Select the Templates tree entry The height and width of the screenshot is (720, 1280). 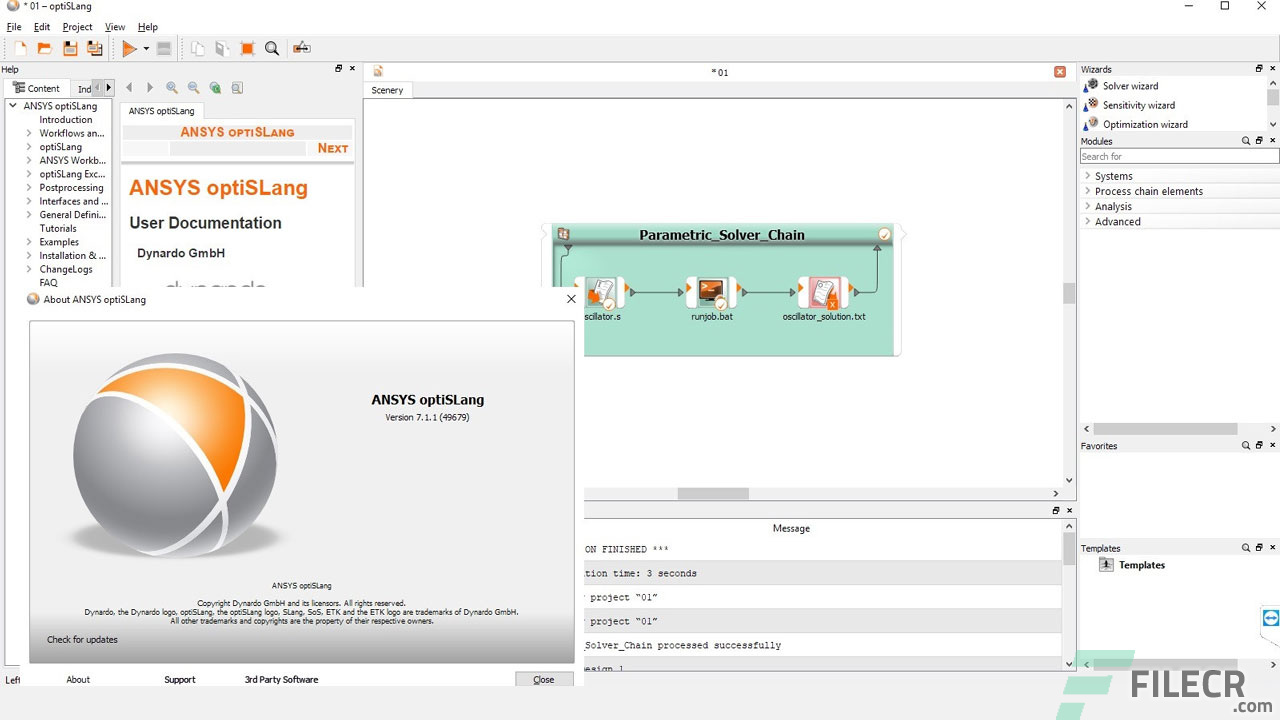[x=1133, y=565]
